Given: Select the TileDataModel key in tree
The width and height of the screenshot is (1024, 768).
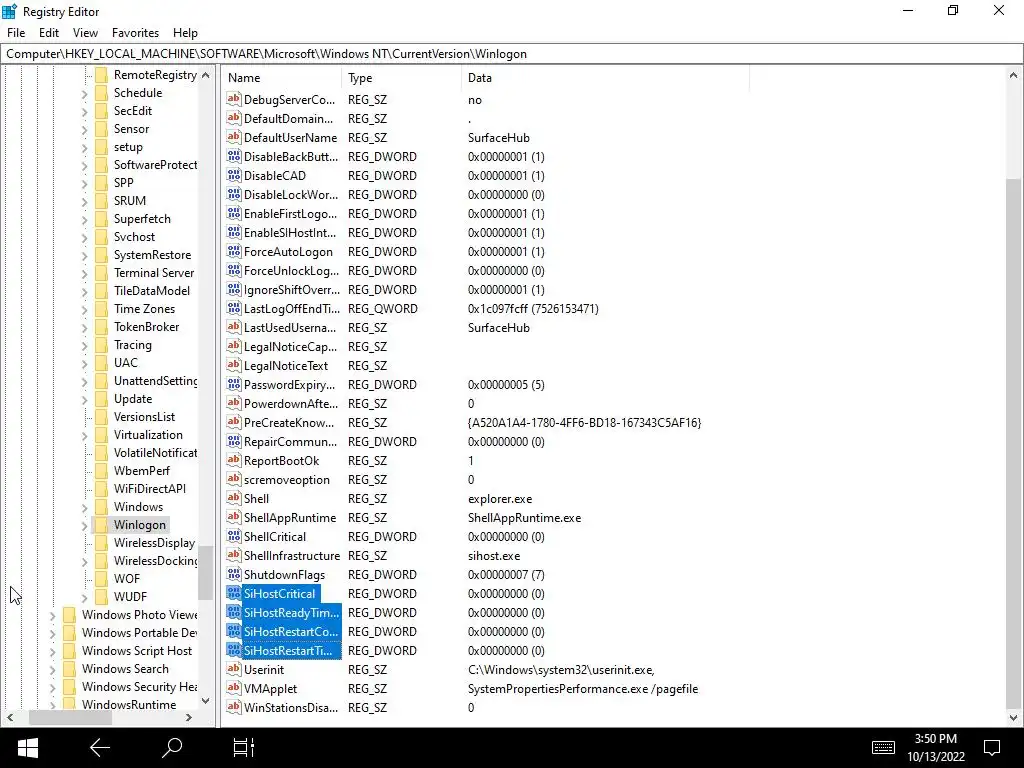Looking at the screenshot, I should [x=152, y=291].
